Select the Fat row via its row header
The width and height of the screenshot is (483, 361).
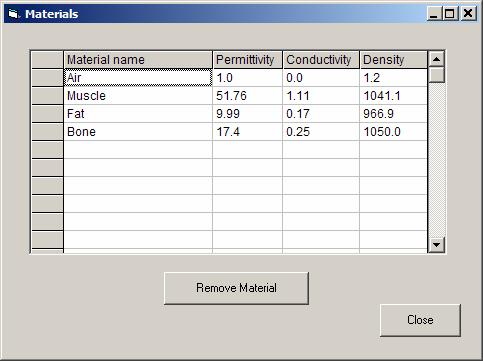point(47,114)
